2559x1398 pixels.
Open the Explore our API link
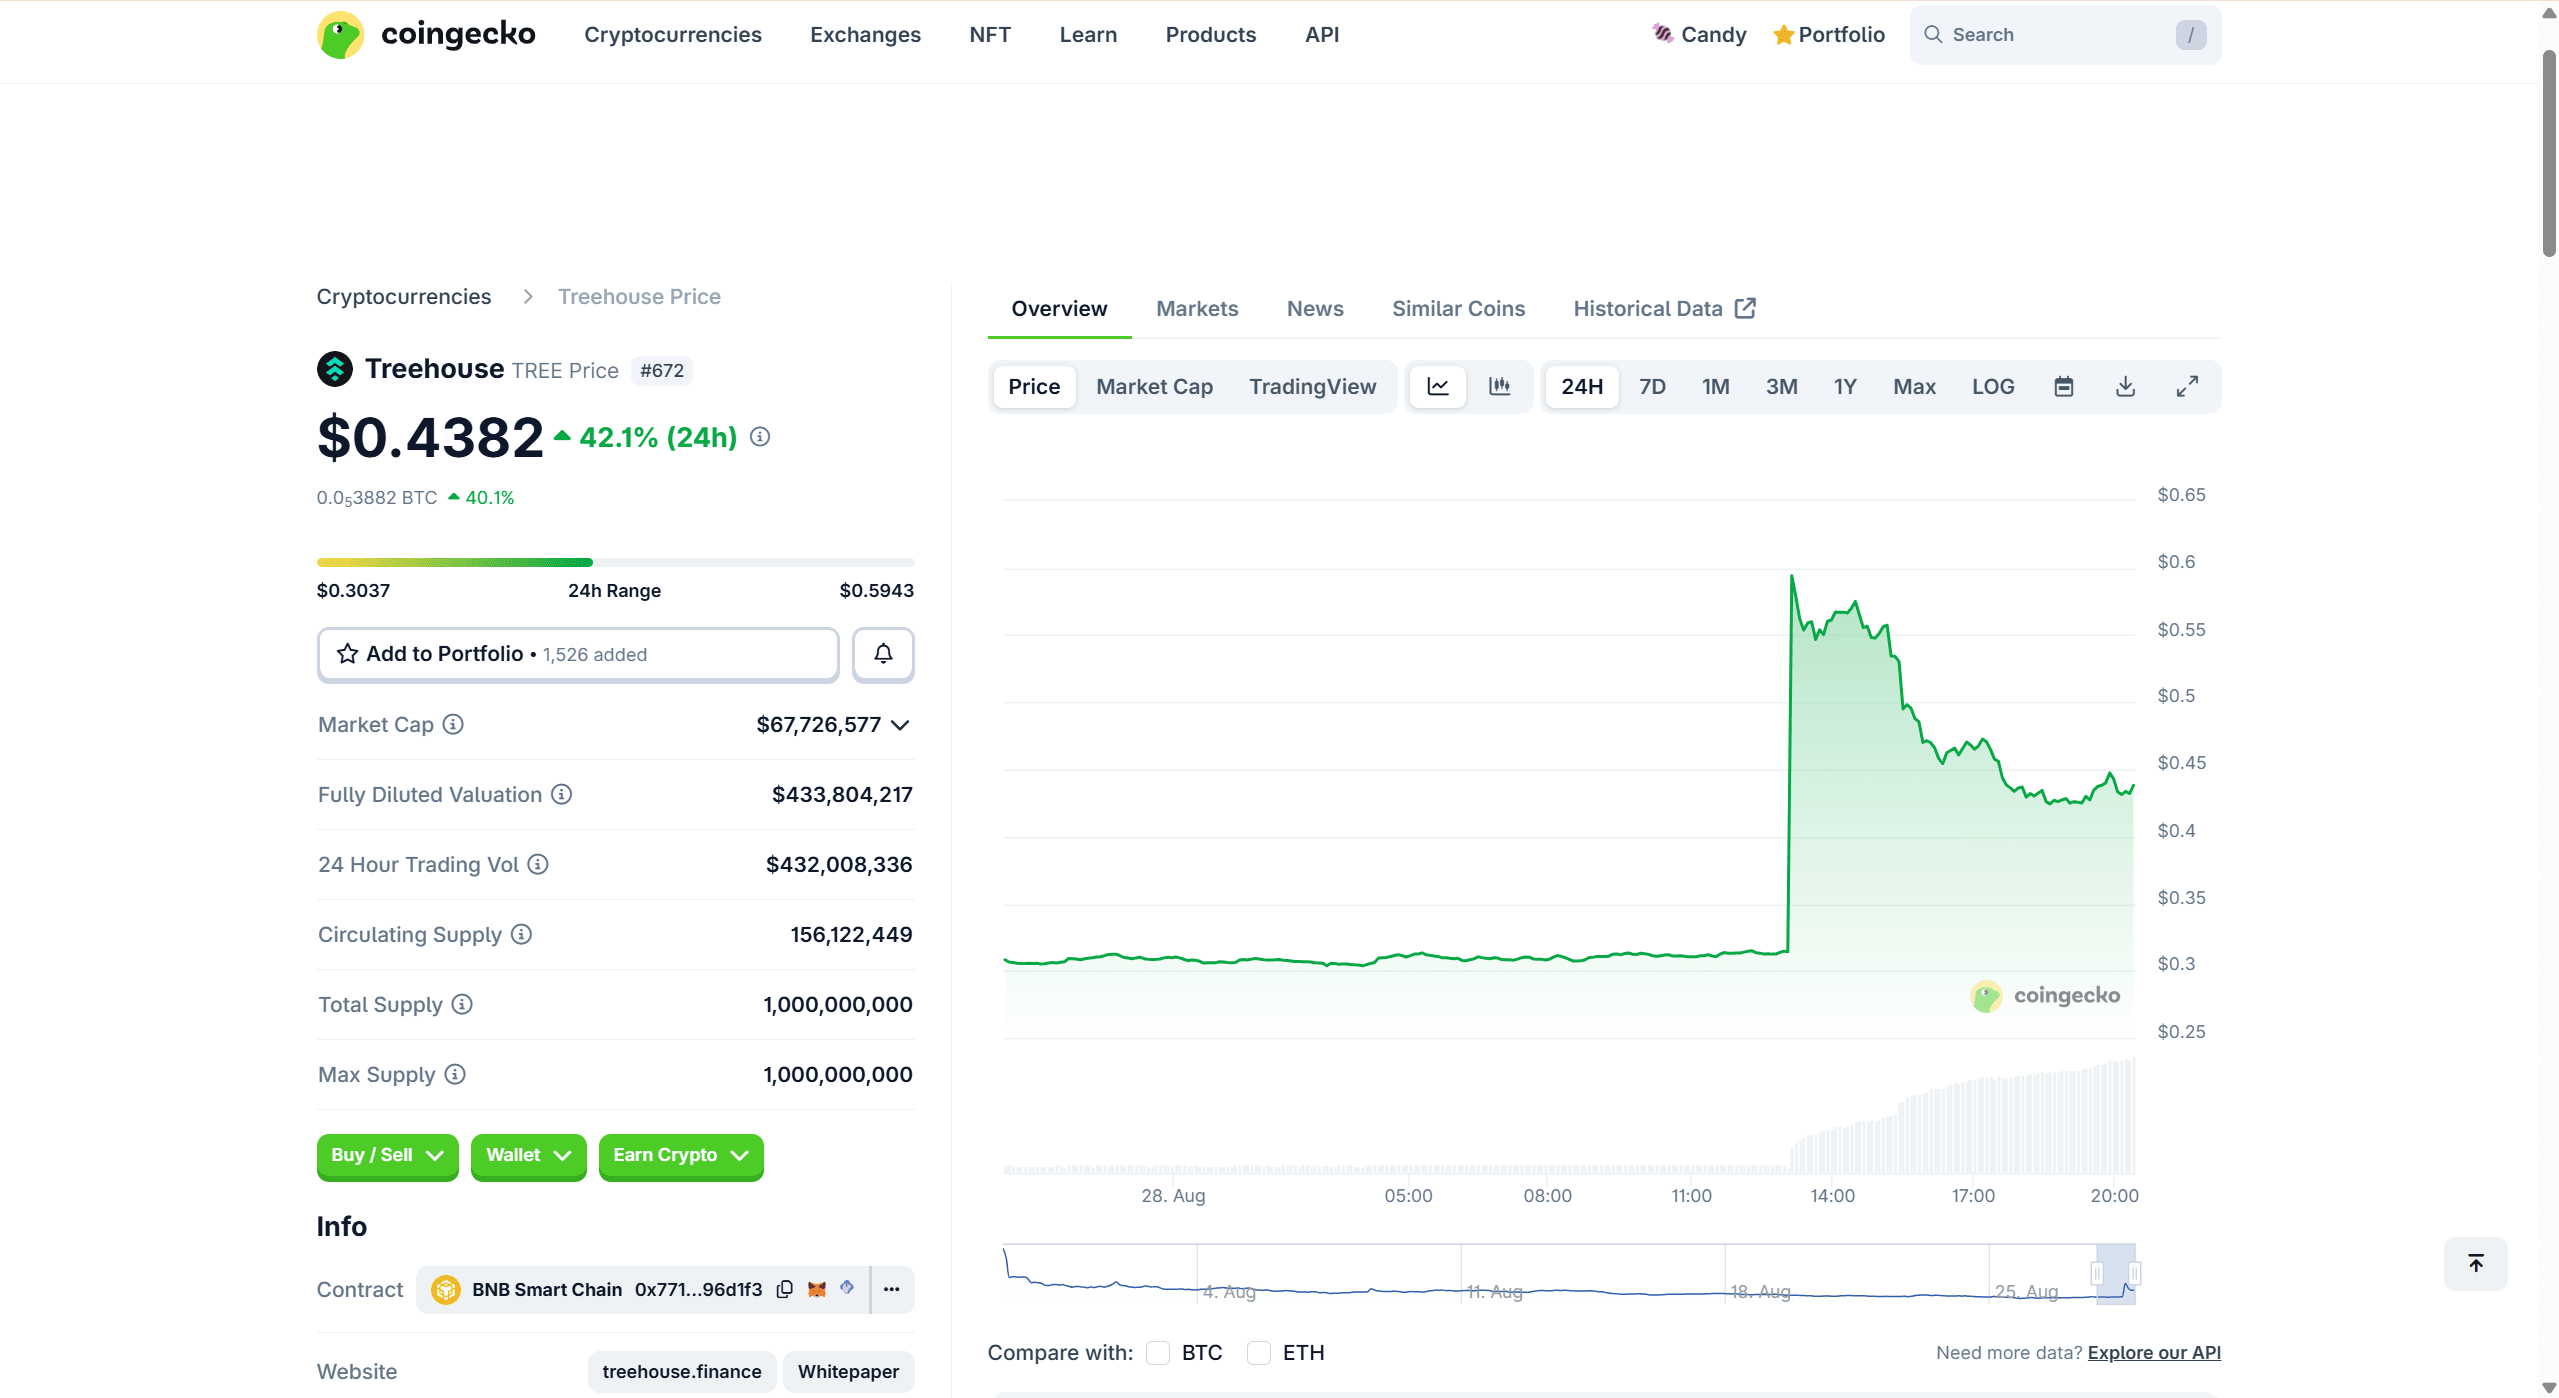(2153, 1352)
